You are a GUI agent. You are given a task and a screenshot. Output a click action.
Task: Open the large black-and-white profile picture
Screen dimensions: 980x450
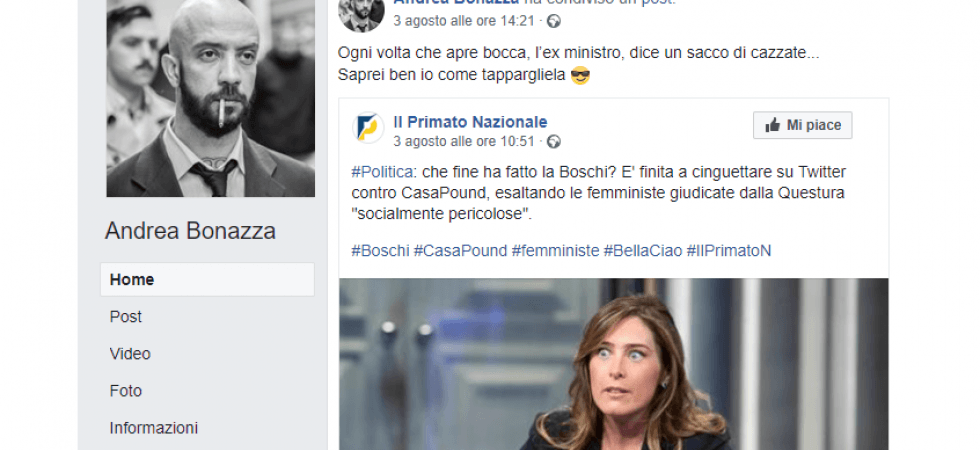tap(211, 98)
